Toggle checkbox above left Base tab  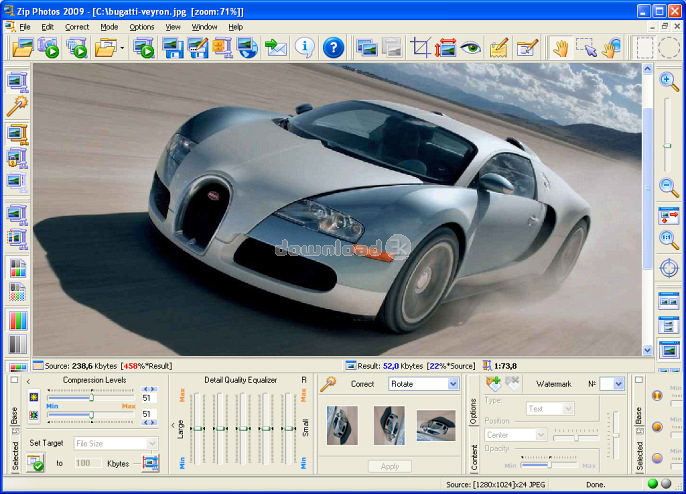(14, 380)
